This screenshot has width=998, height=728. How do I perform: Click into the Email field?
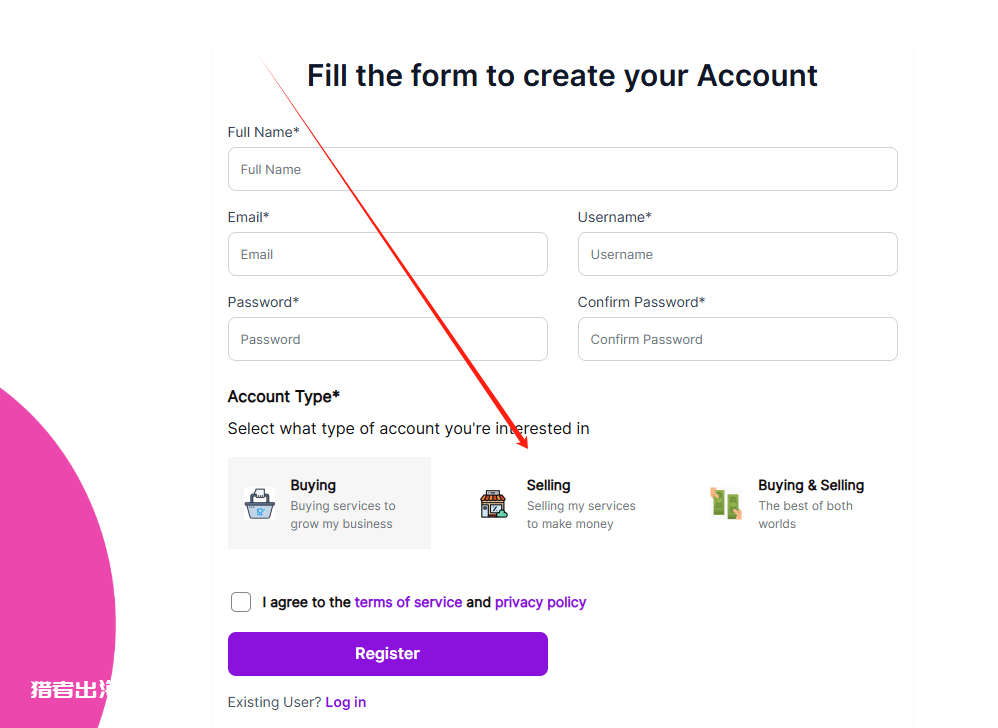388,254
